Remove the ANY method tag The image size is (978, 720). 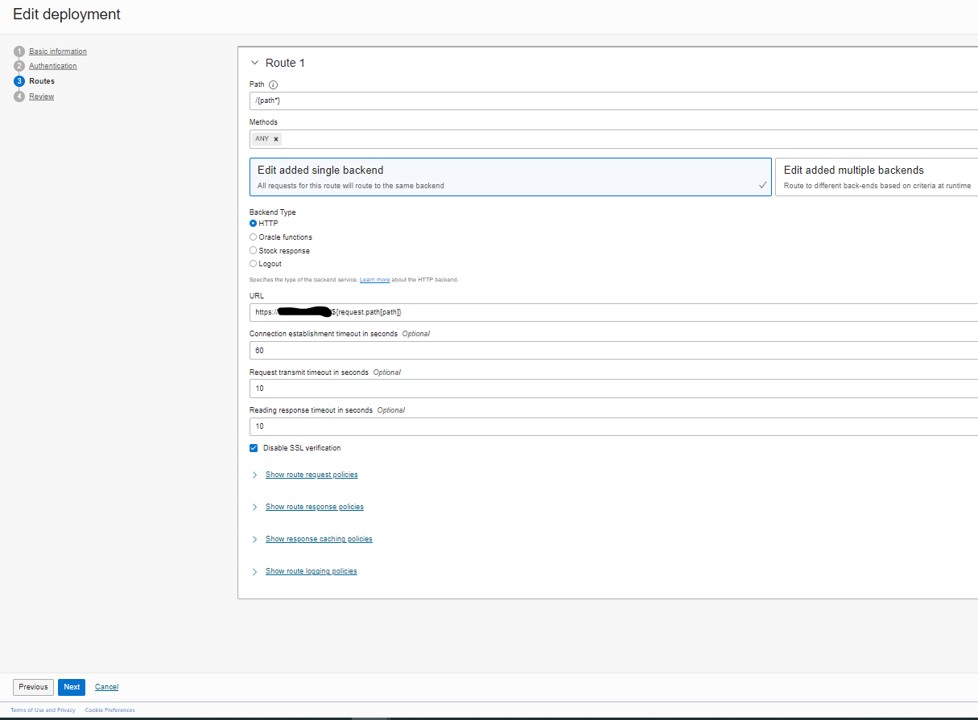point(274,139)
